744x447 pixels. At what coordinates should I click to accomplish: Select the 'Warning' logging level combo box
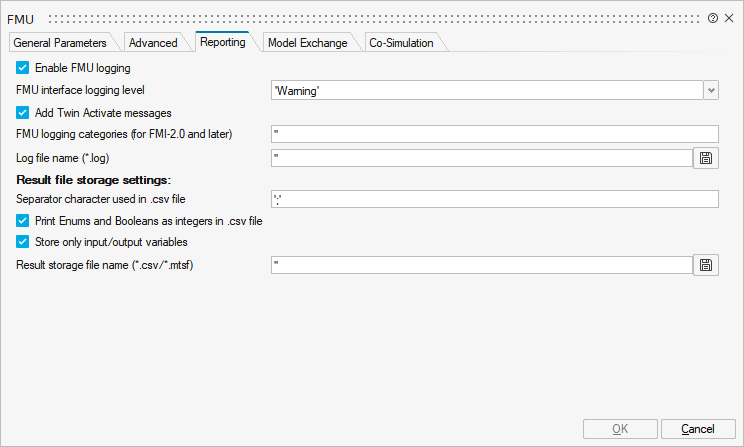pos(486,90)
